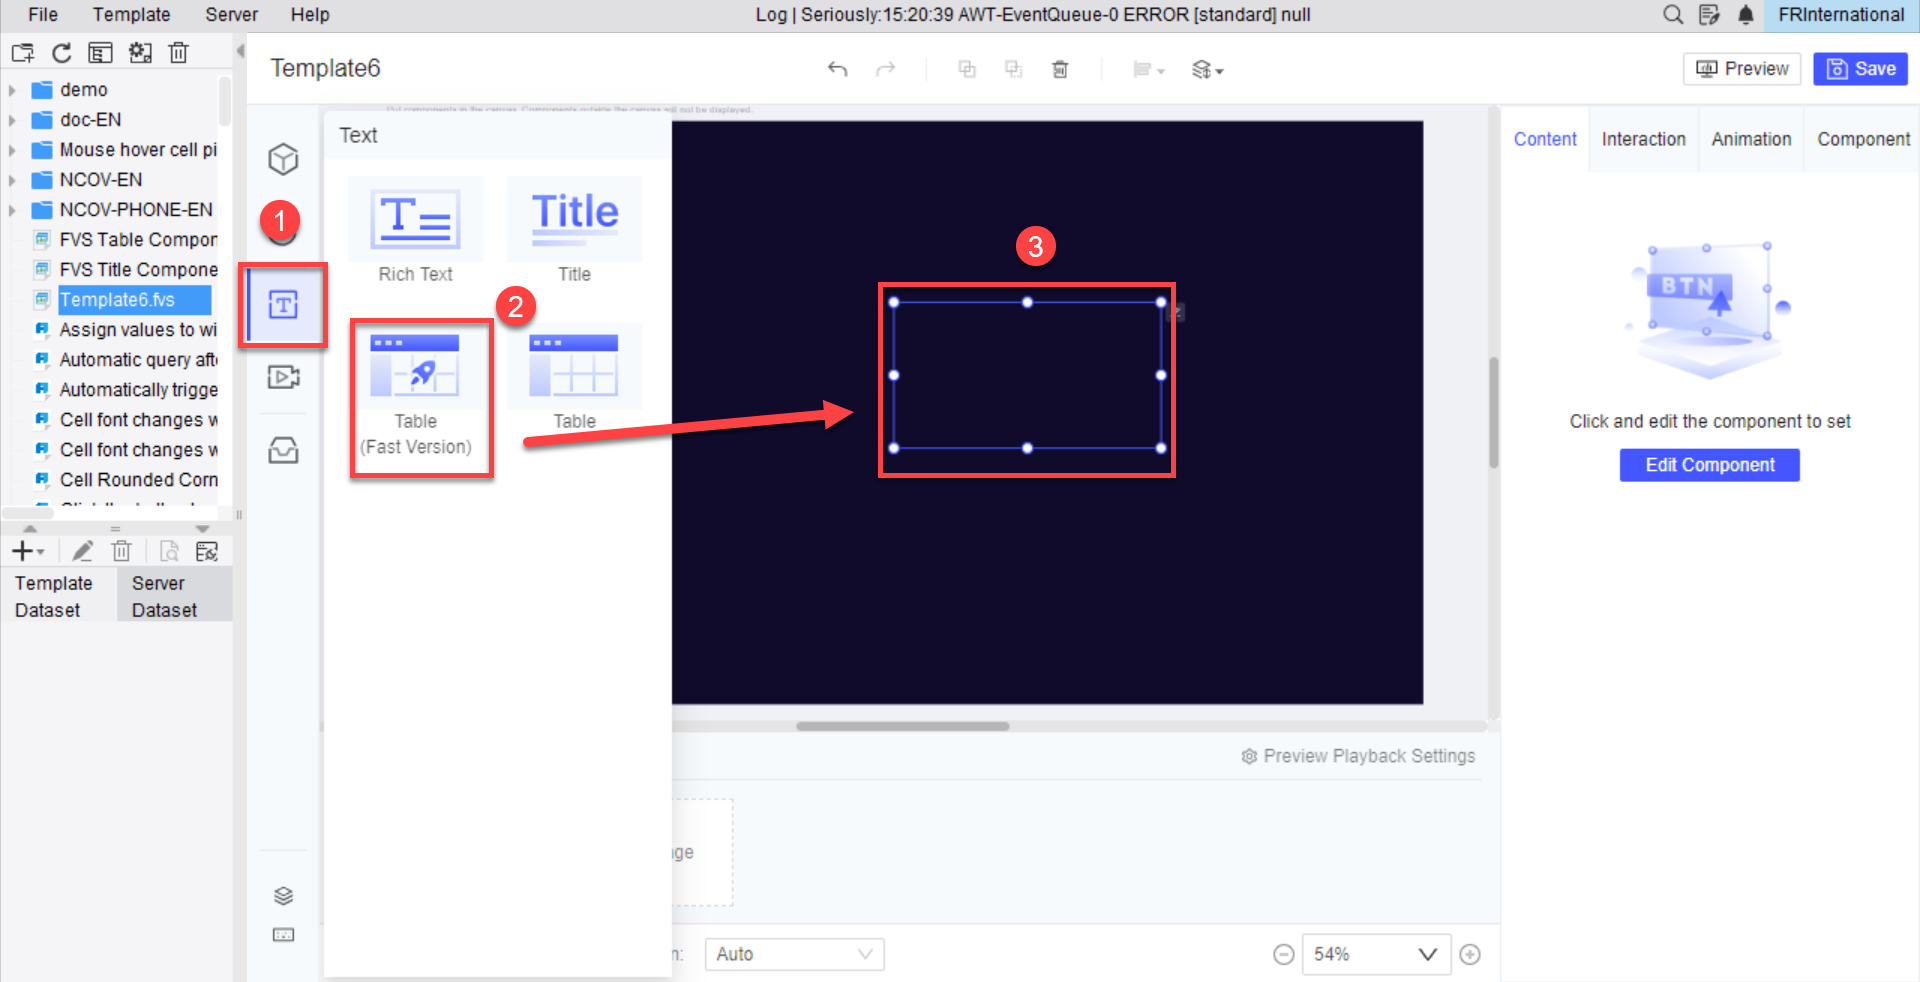1920x982 pixels.
Task: Open the File menu
Action: click(43, 15)
